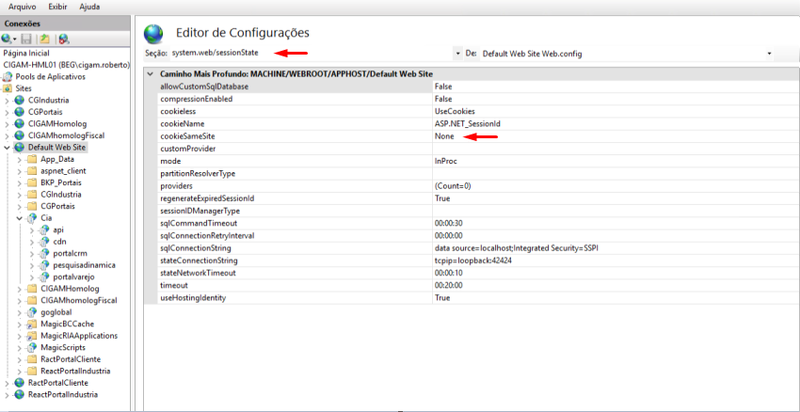
Task: Expand the App_Data folder node
Action: click(x=19, y=160)
